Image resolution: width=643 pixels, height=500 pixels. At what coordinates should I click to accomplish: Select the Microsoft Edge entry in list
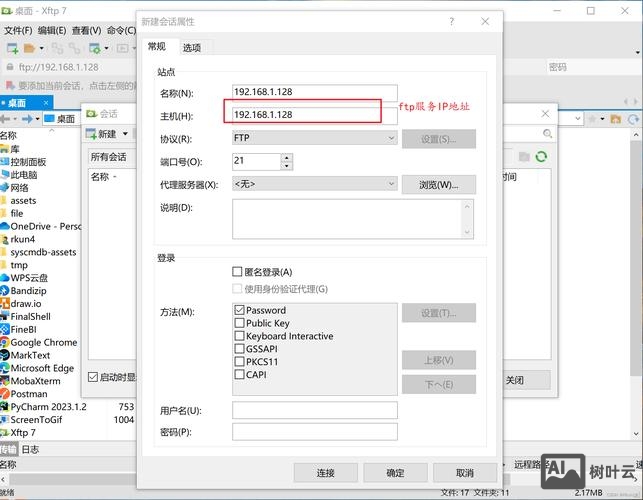tap(37, 368)
